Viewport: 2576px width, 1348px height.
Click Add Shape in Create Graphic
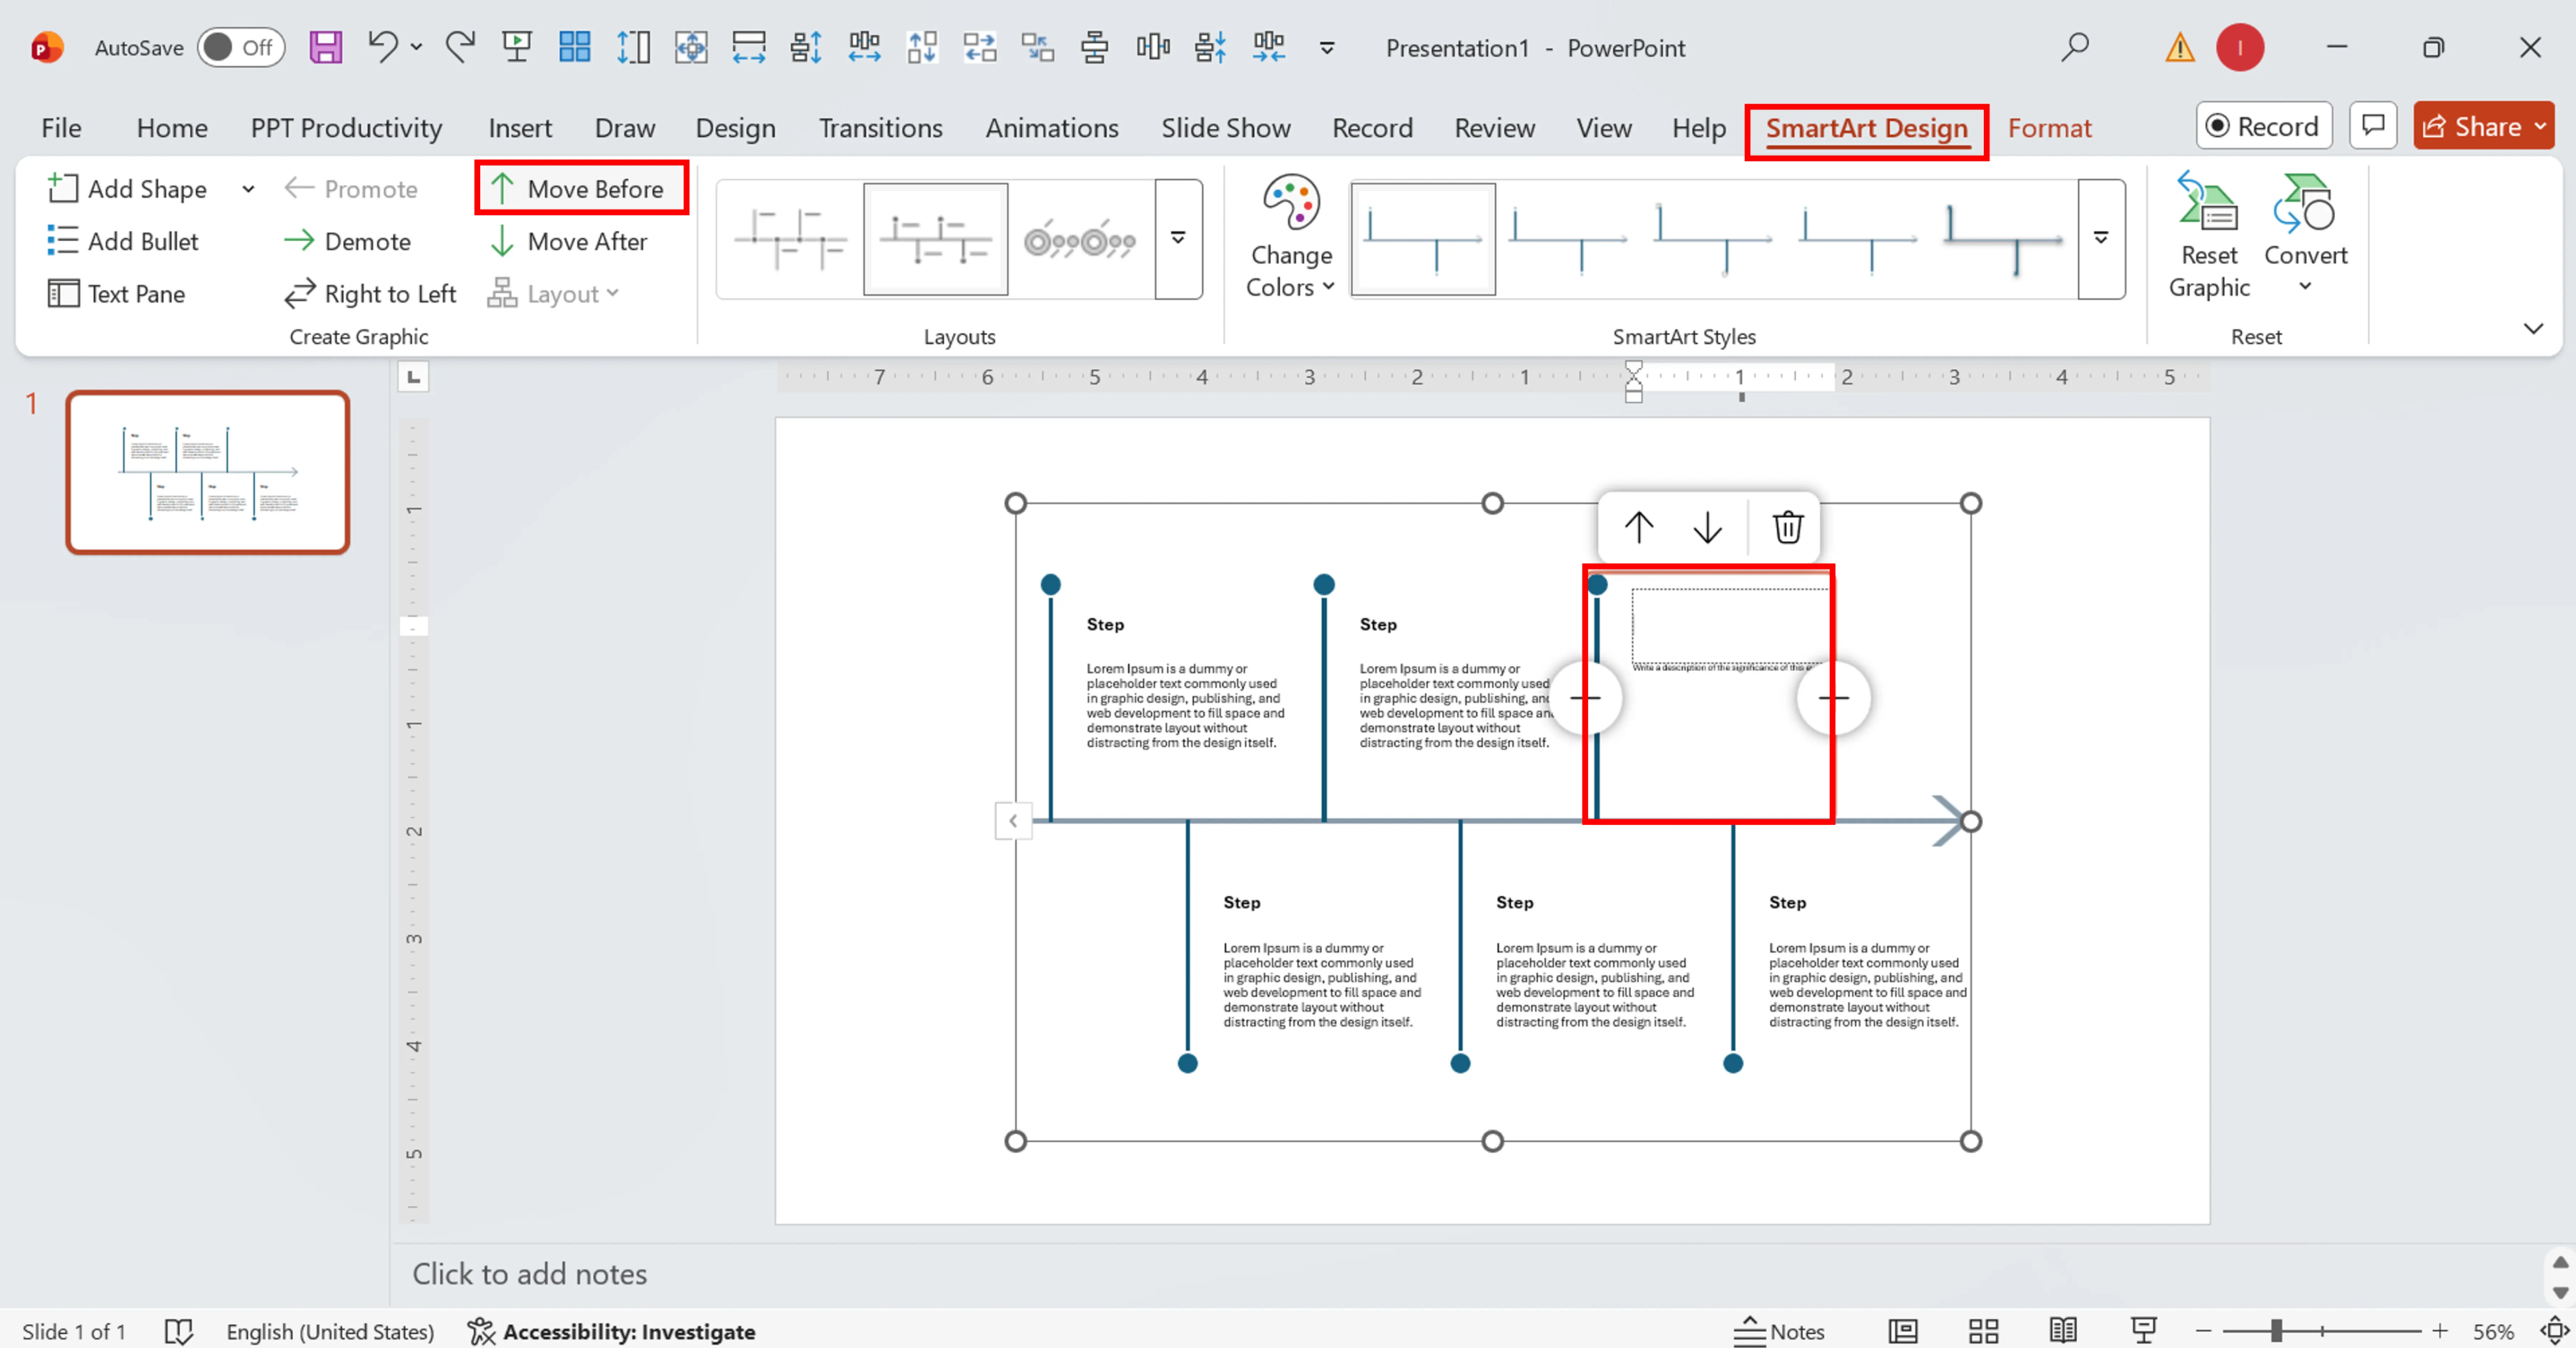[128, 188]
